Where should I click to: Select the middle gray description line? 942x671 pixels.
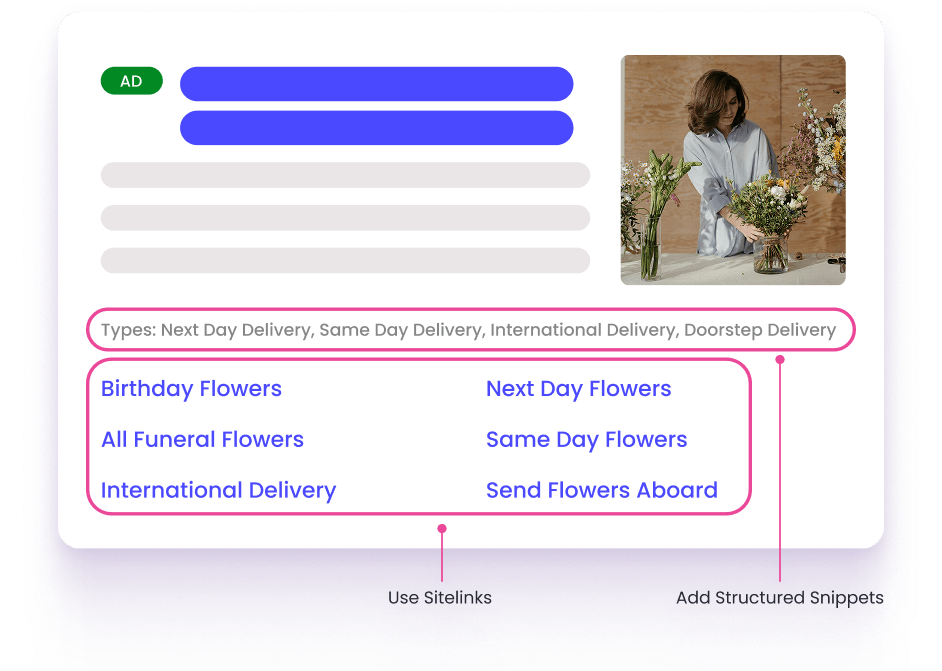click(345, 218)
